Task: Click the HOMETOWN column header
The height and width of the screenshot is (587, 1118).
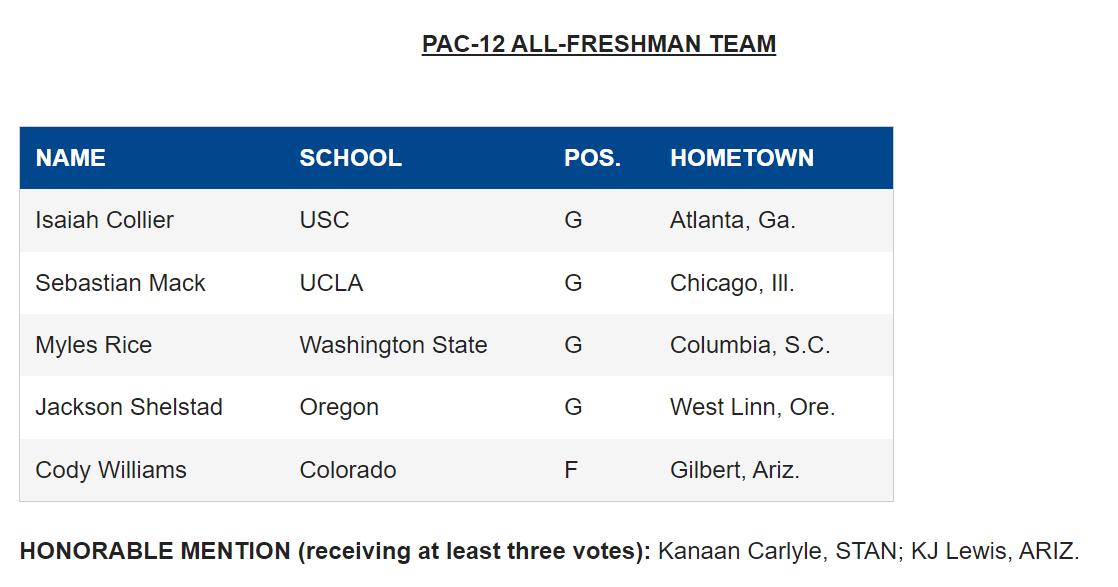Action: tap(742, 158)
